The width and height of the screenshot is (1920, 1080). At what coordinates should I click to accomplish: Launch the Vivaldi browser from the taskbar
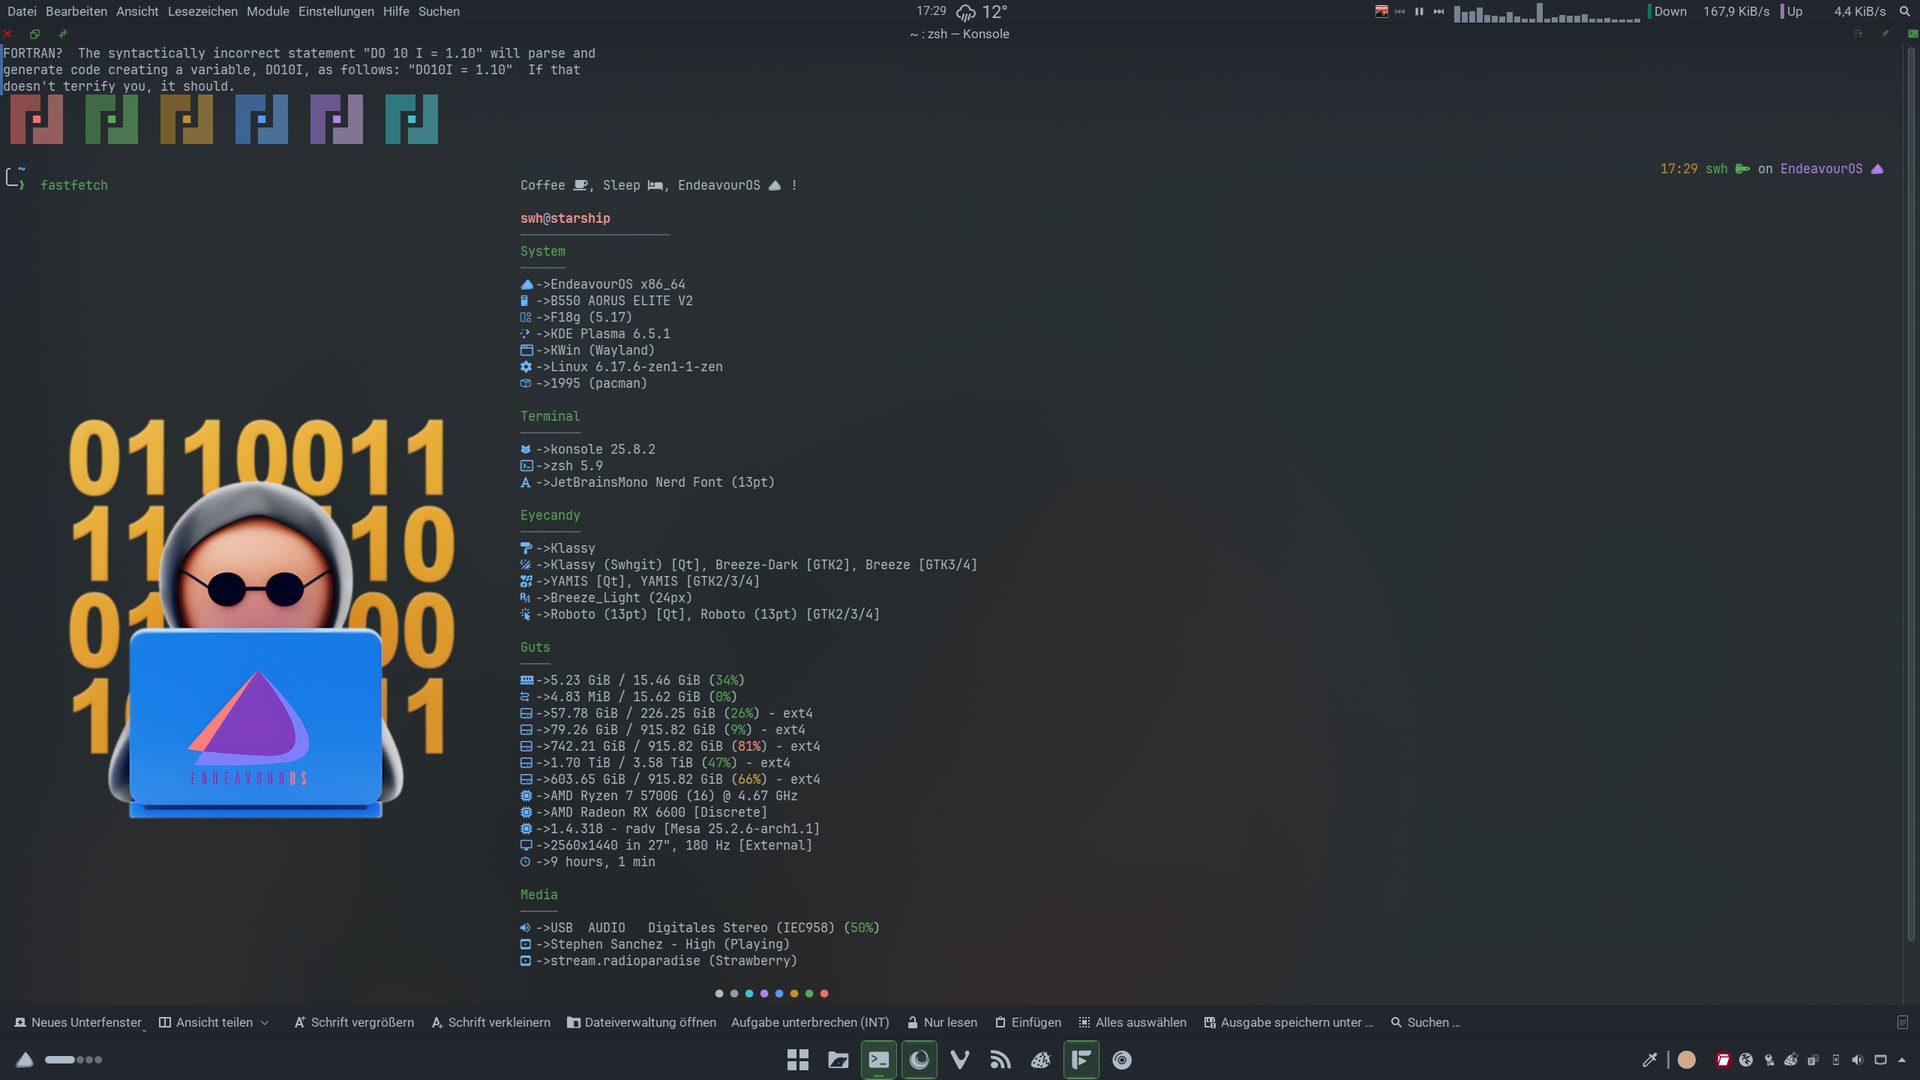point(960,1060)
